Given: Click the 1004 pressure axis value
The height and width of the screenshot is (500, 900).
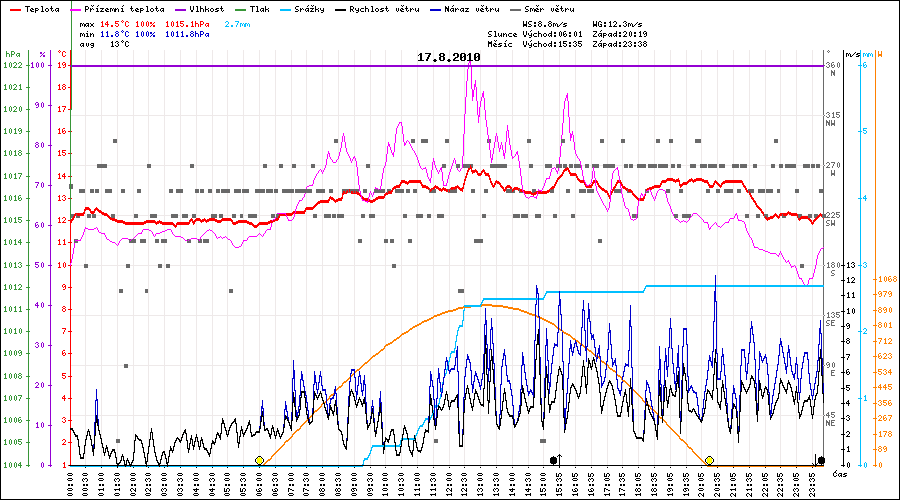Looking at the screenshot, I should point(13,465).
